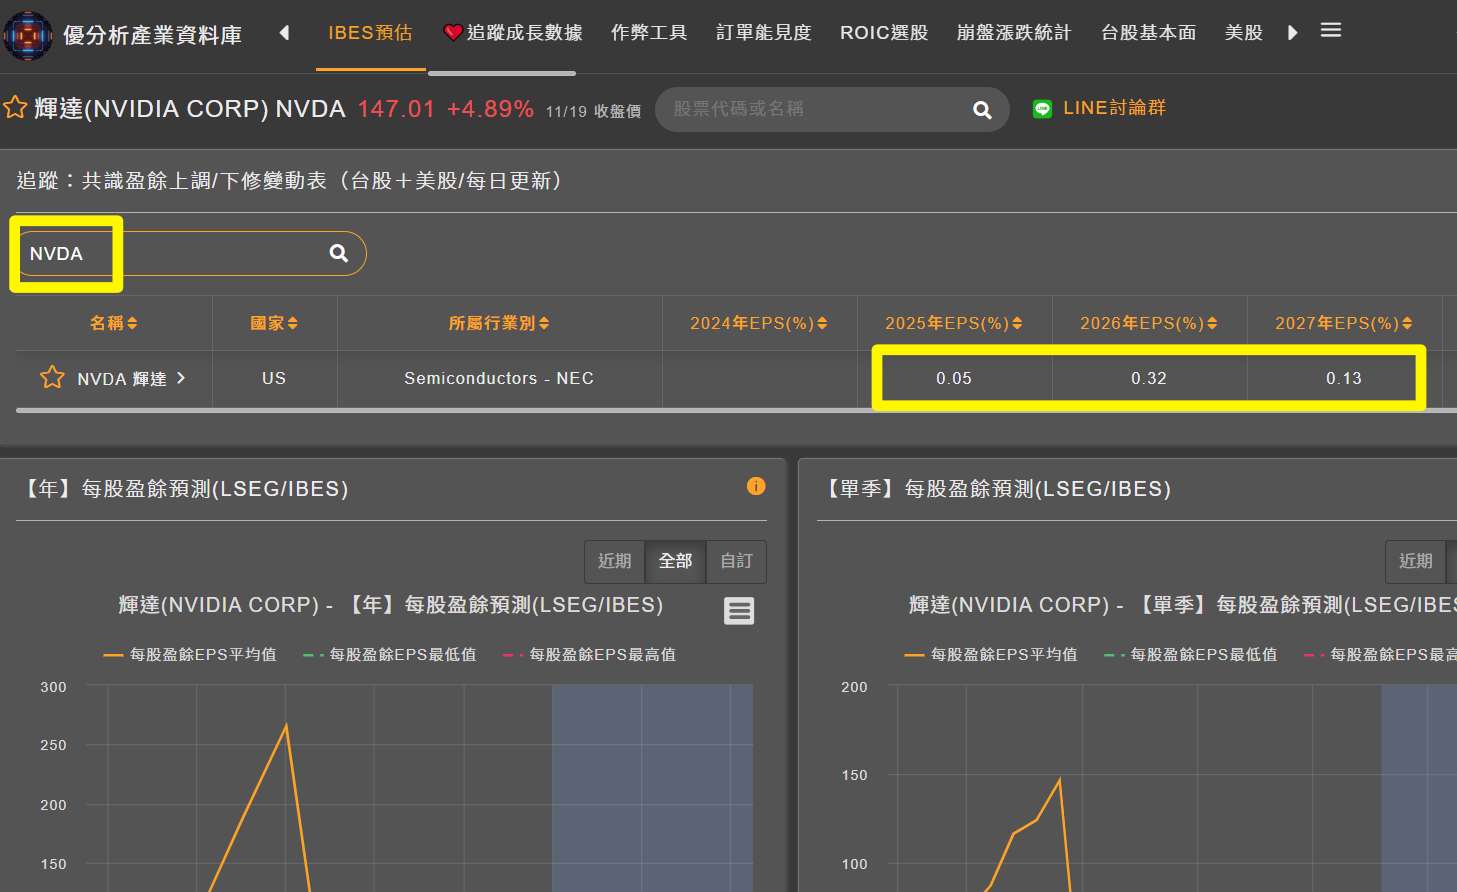
Task: Click 【年】每股盈餘預測(LSEG/IBES) panel title
Action: 186,488
